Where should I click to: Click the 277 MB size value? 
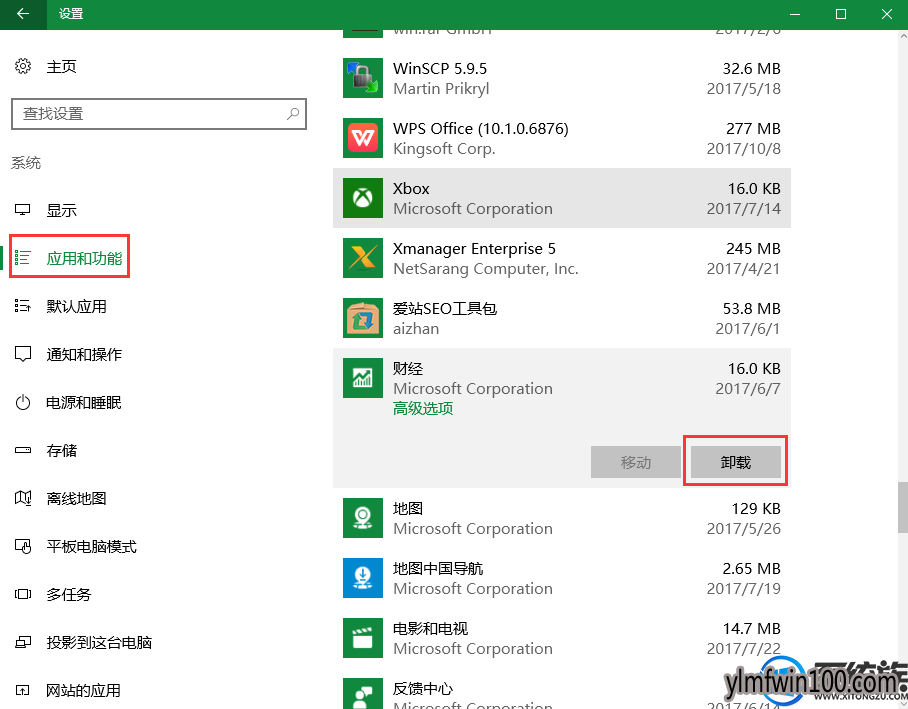pos(753,129)
